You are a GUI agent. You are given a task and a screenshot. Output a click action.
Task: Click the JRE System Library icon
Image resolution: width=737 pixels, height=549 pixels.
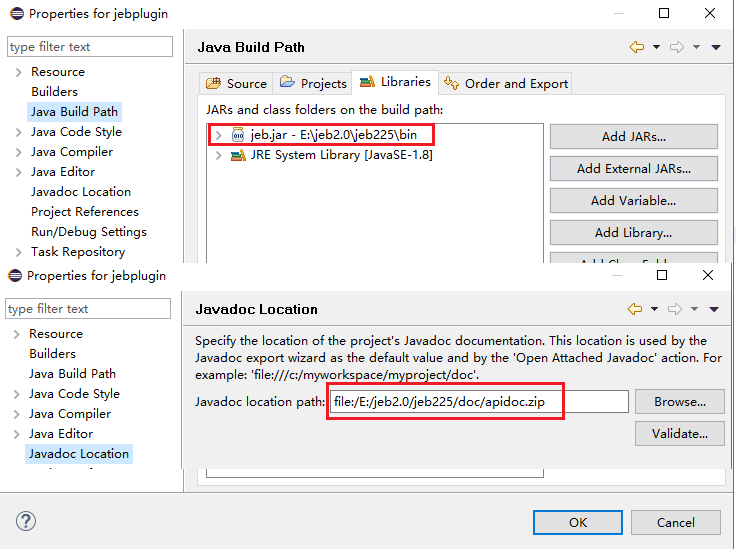click(238, 155)
